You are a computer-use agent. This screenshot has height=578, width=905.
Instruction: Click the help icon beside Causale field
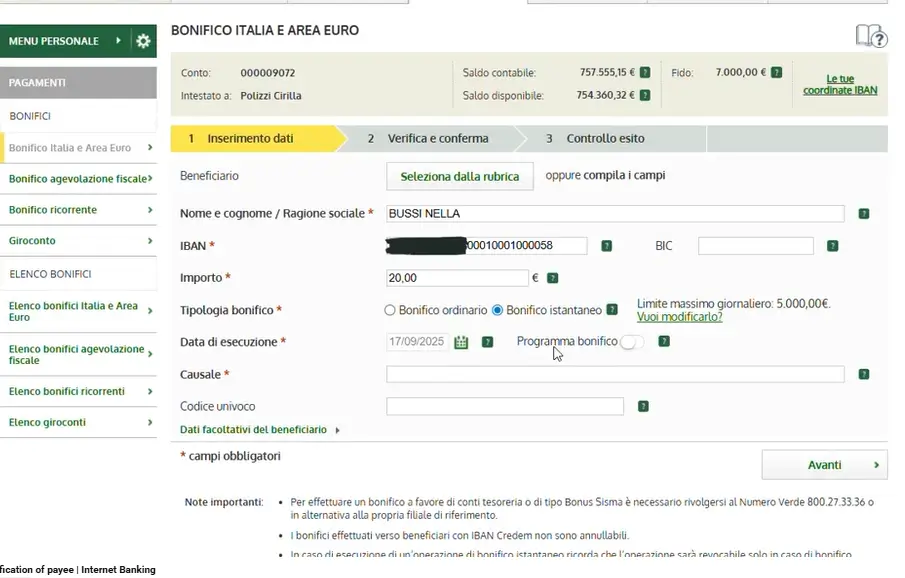click(862, 374)
